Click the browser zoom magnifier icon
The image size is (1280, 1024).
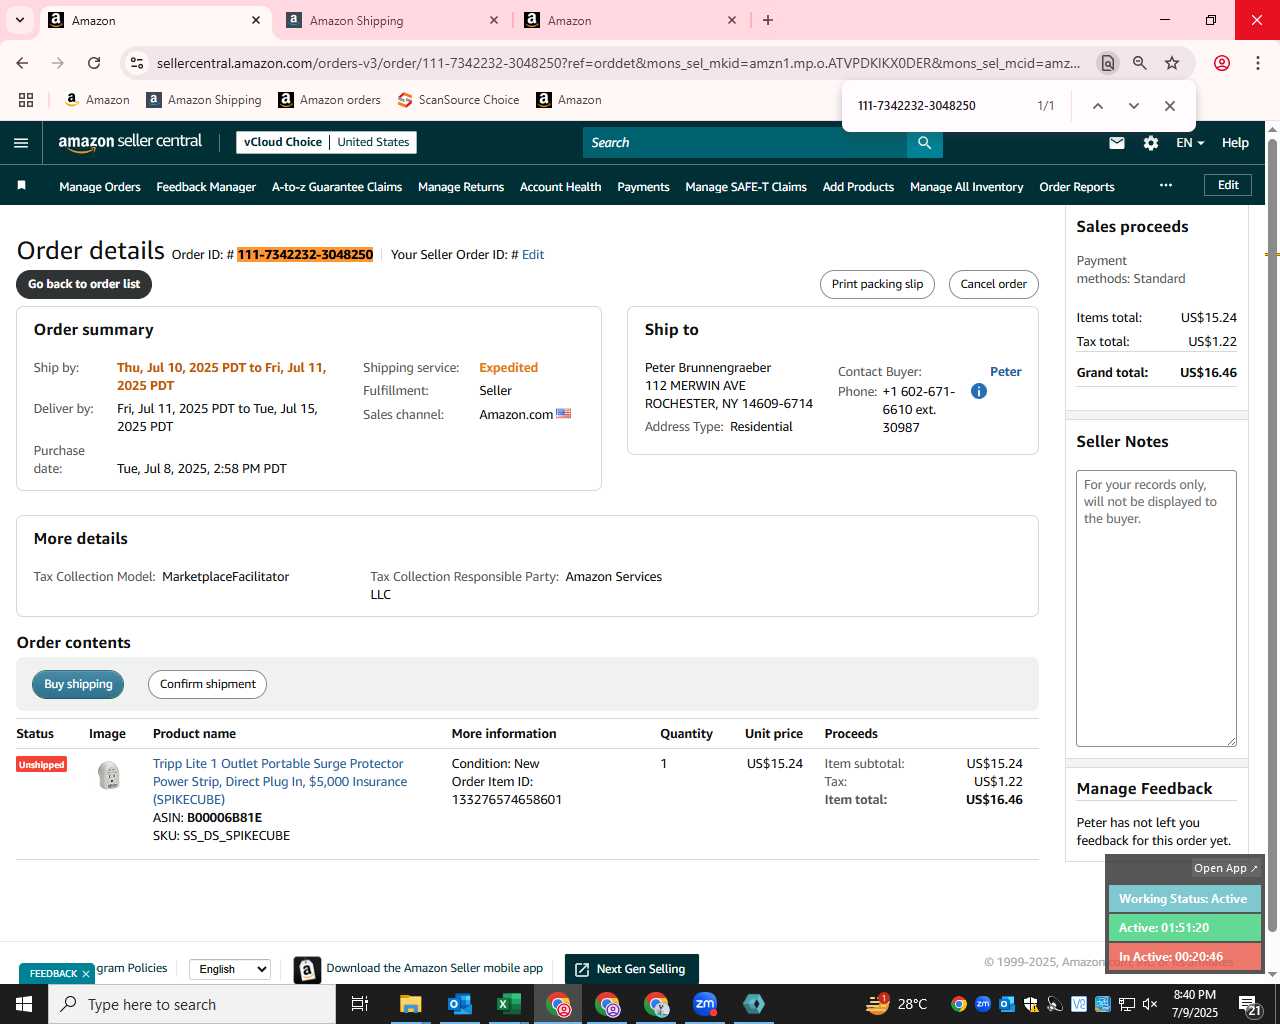pyautogui.click(x=1140, y=63)
